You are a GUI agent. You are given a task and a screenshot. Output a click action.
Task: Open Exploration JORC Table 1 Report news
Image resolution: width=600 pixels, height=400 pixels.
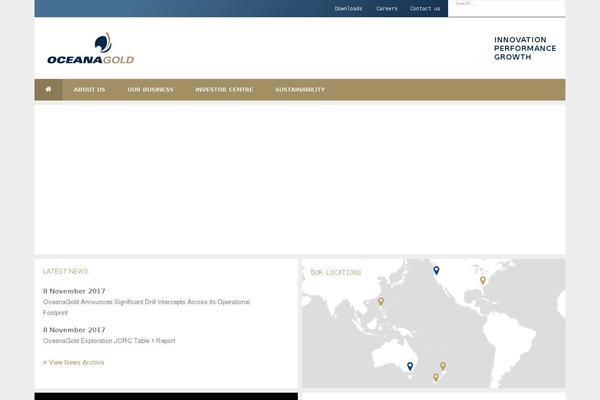coord(109,341)
